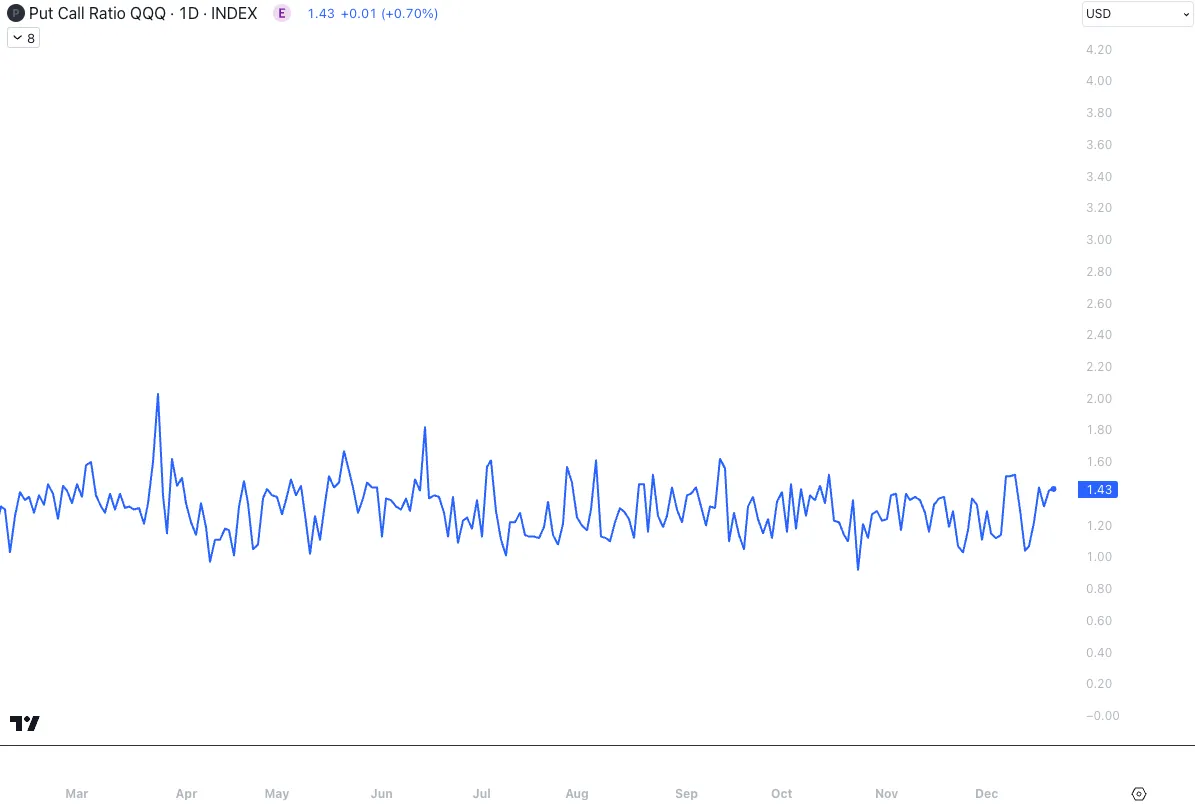Expand the indicators legend showing 8

click(23, 38)
